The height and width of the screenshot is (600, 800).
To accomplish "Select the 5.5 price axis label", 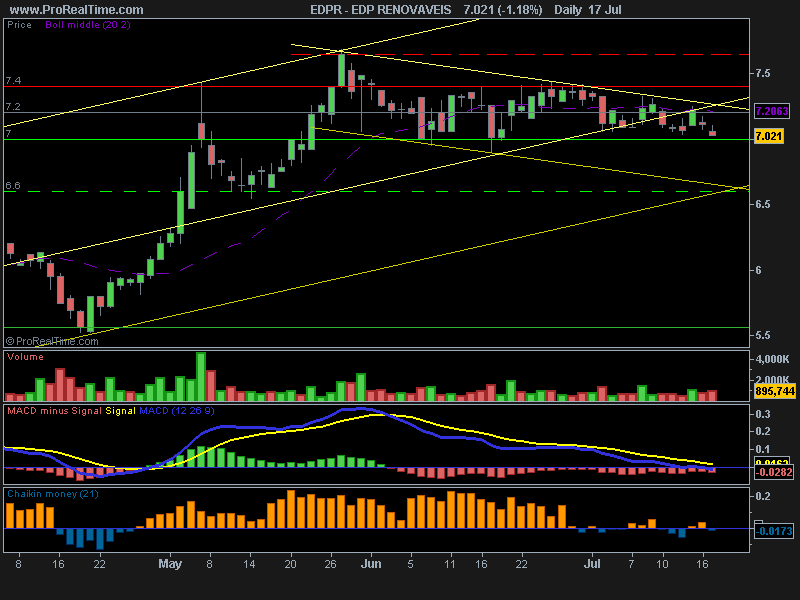I will [762, 336].
